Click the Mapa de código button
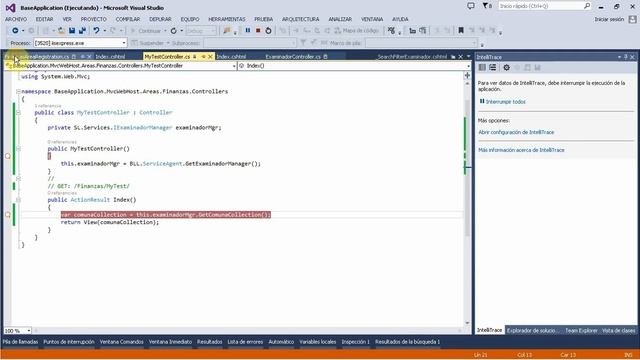The height and width of the screenshot is (360, 640). point(357,31)
